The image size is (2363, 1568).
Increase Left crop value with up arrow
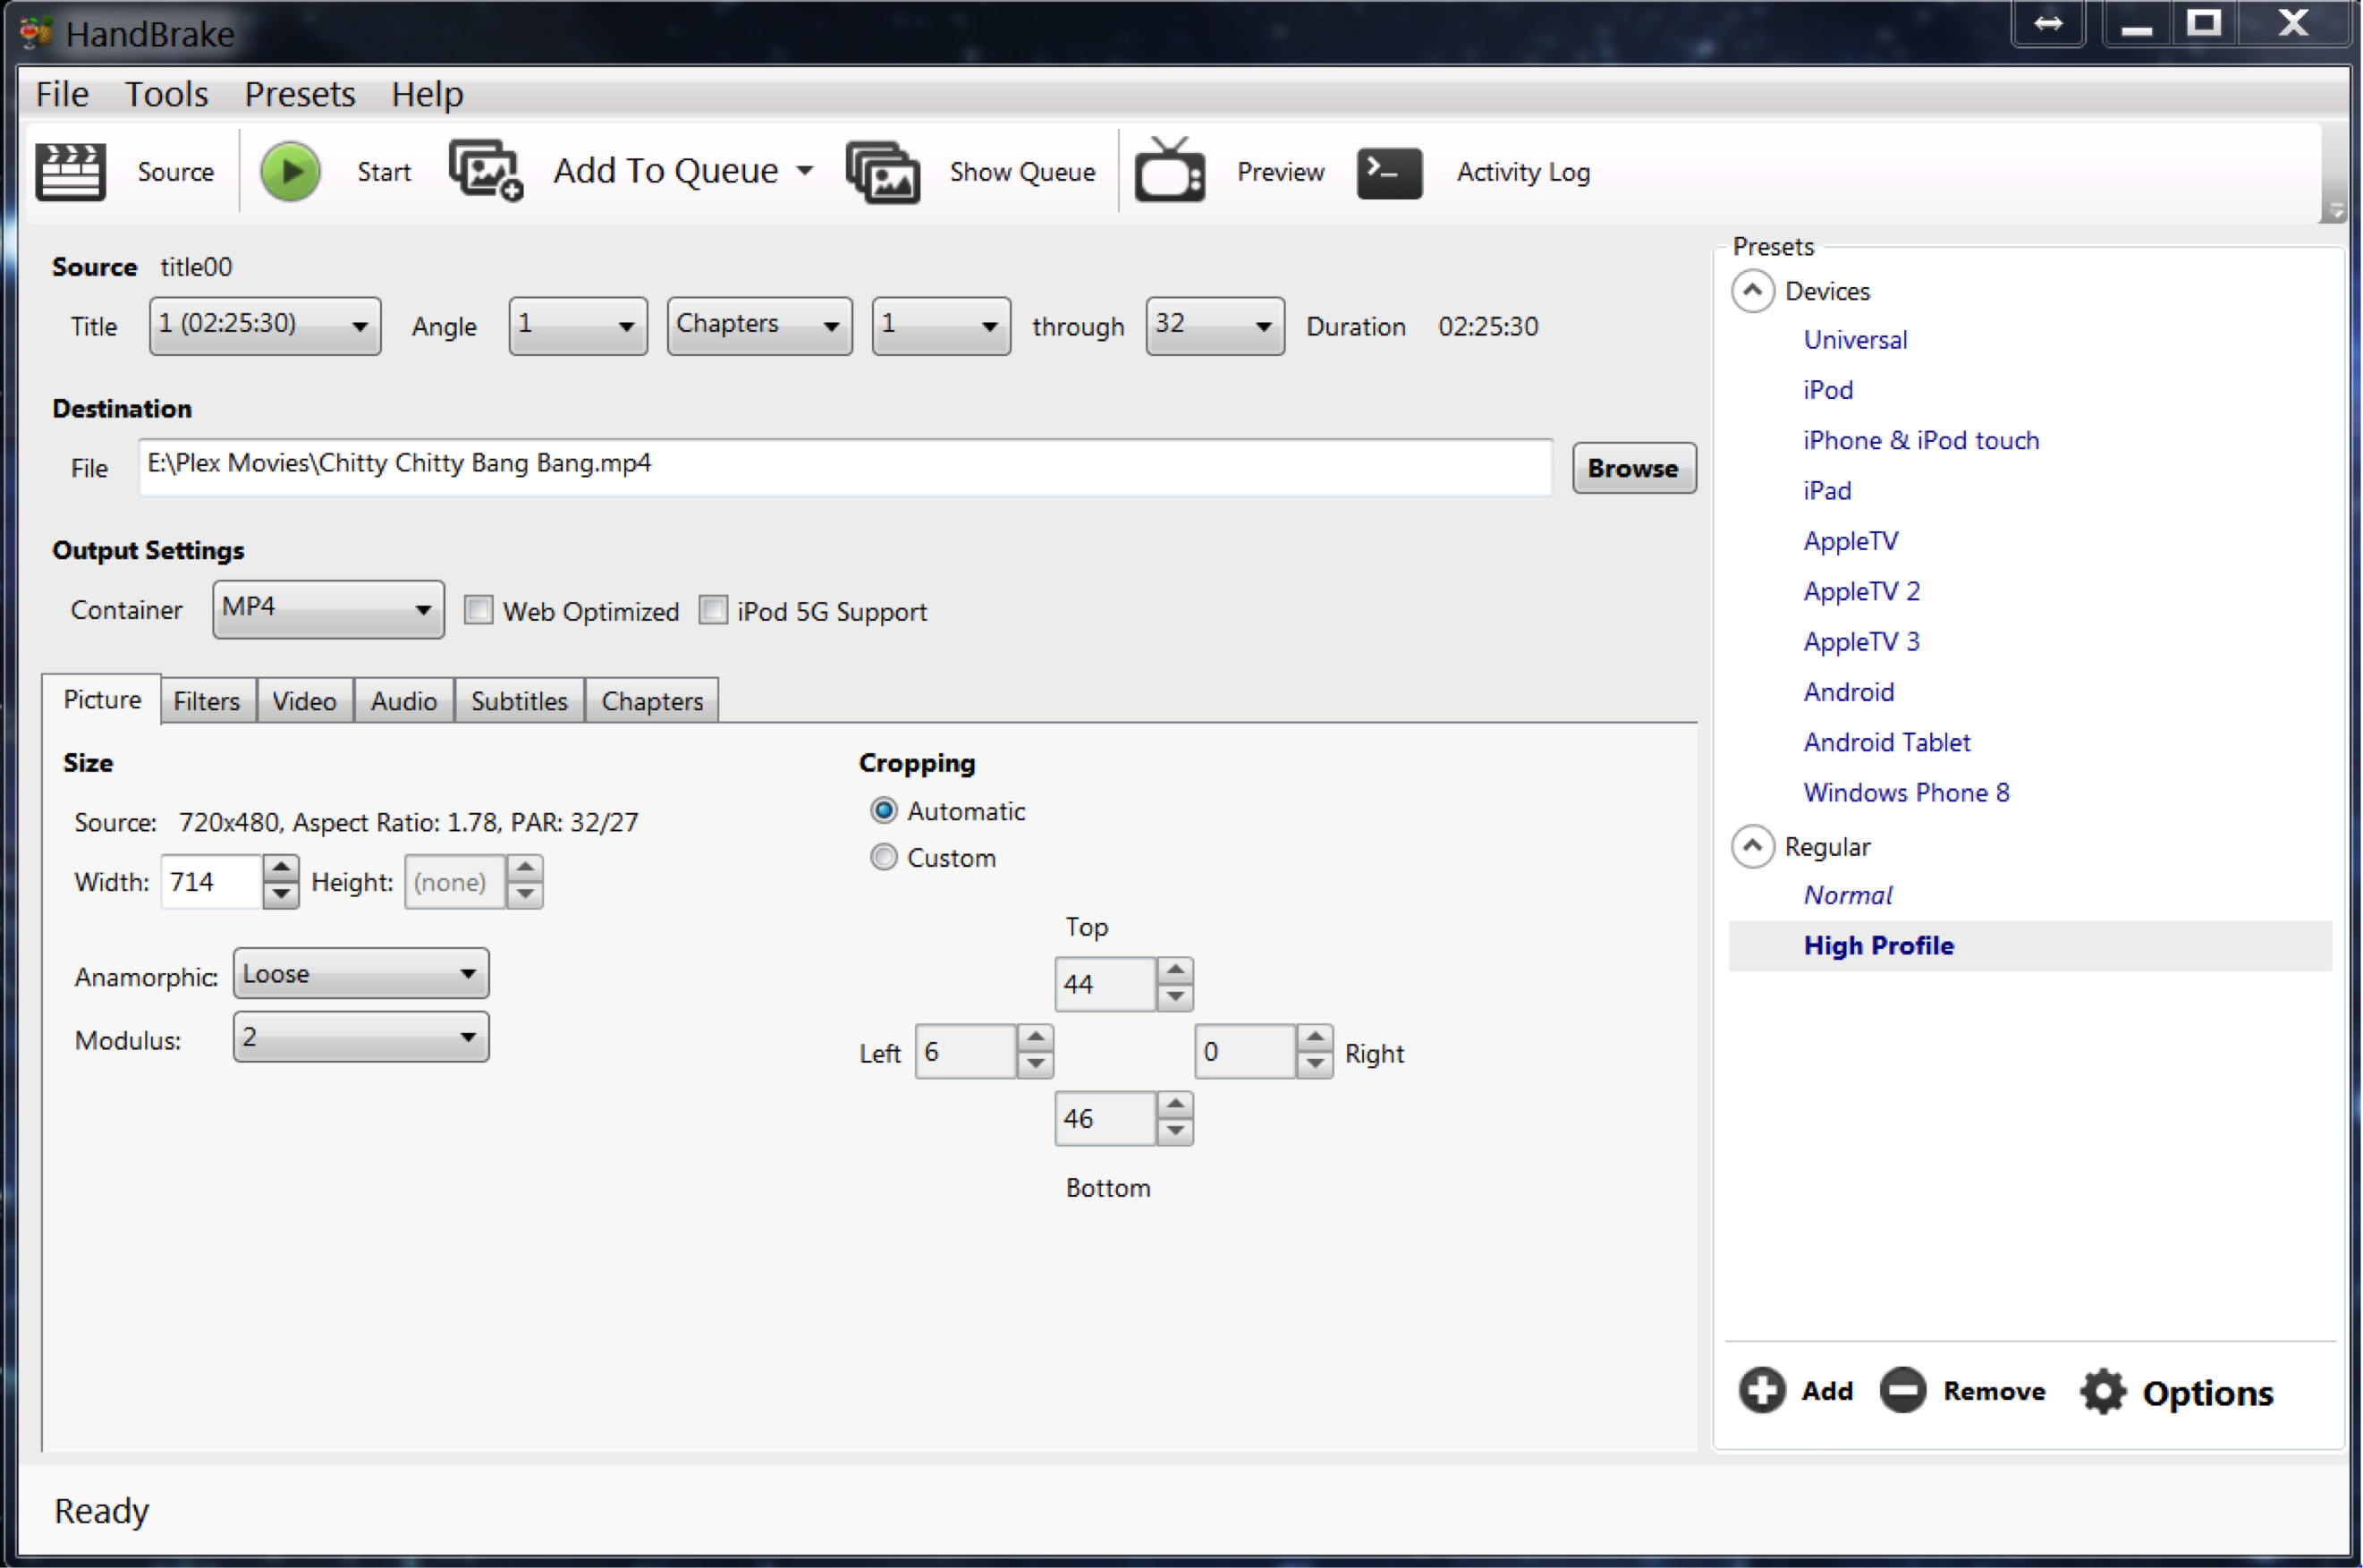pos(1035,1037)
